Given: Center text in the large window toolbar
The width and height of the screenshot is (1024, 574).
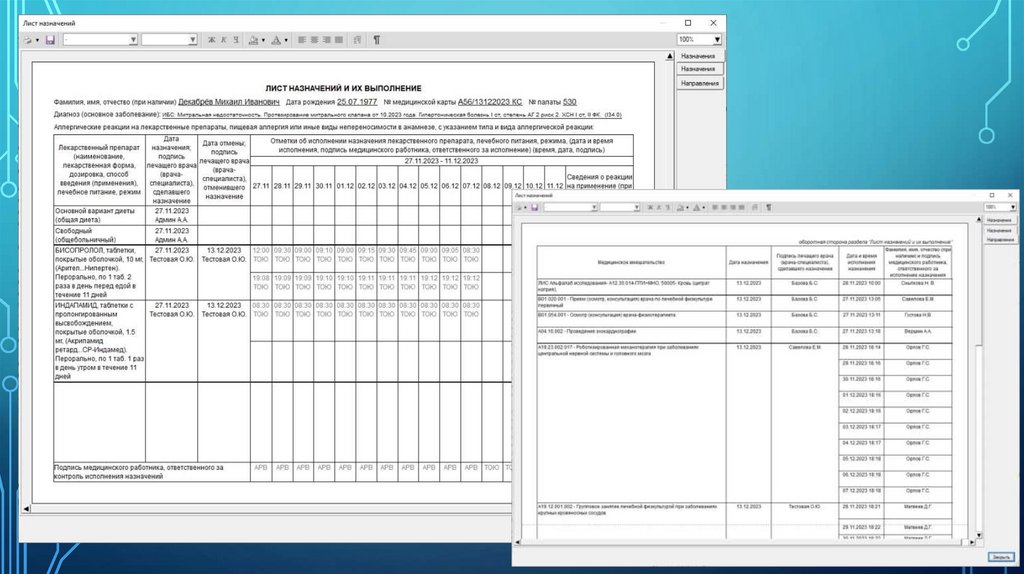Looking at the screenshot, I should 314,40.
